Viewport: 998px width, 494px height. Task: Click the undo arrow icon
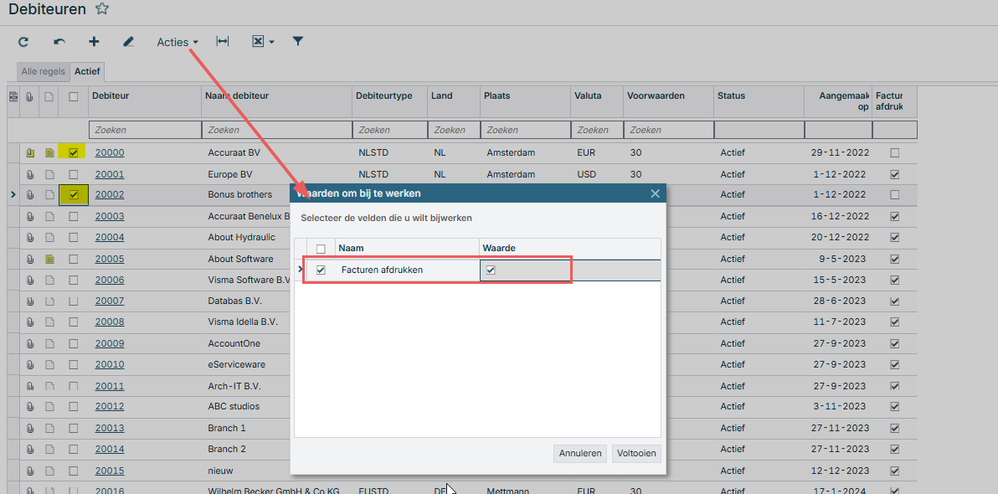point(59,42)
